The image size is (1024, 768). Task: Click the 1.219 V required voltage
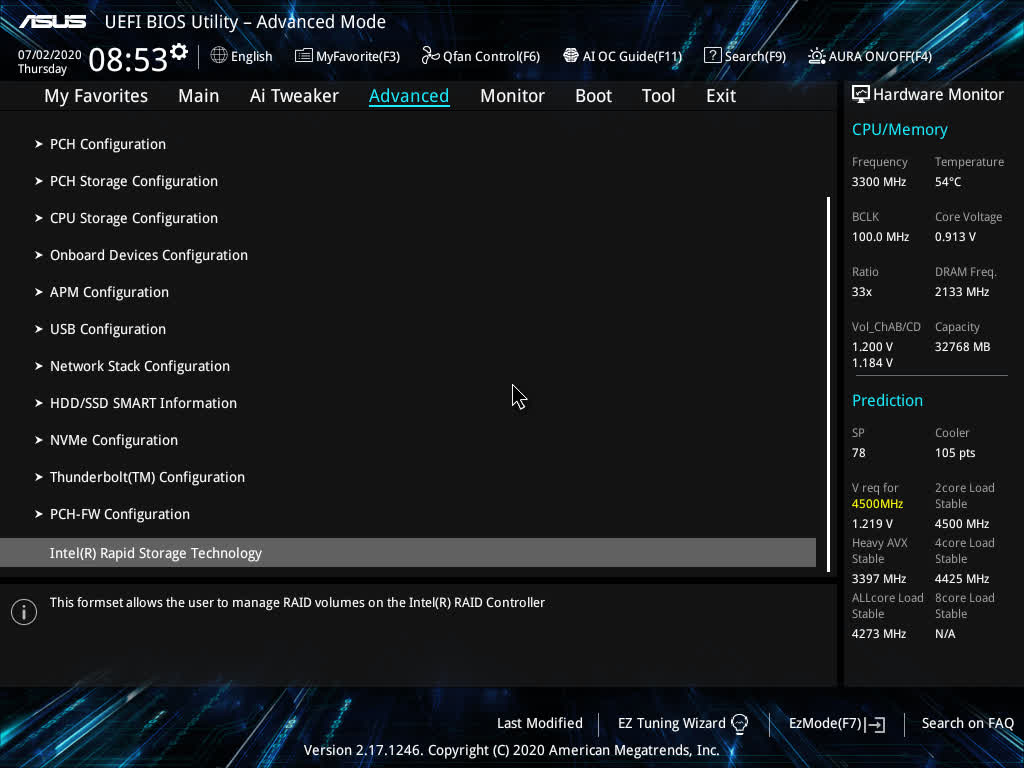872,524
